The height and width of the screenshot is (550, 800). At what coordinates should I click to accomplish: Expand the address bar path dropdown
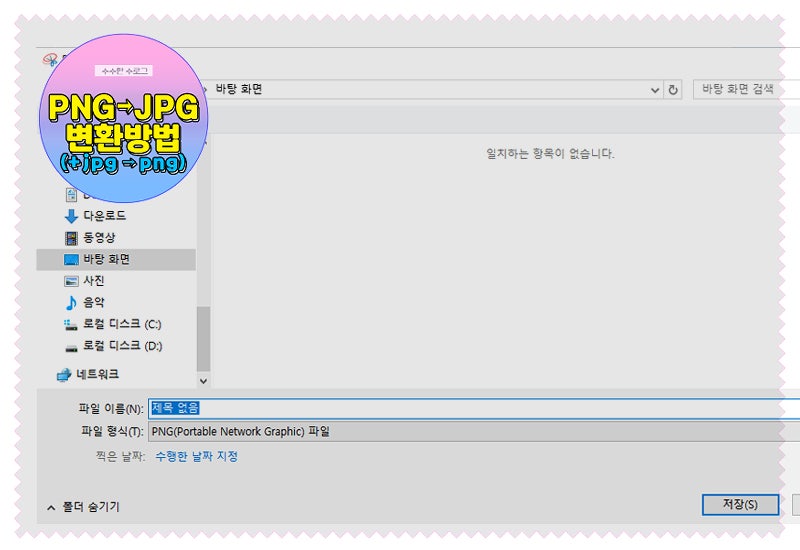(x=655, y=90)
